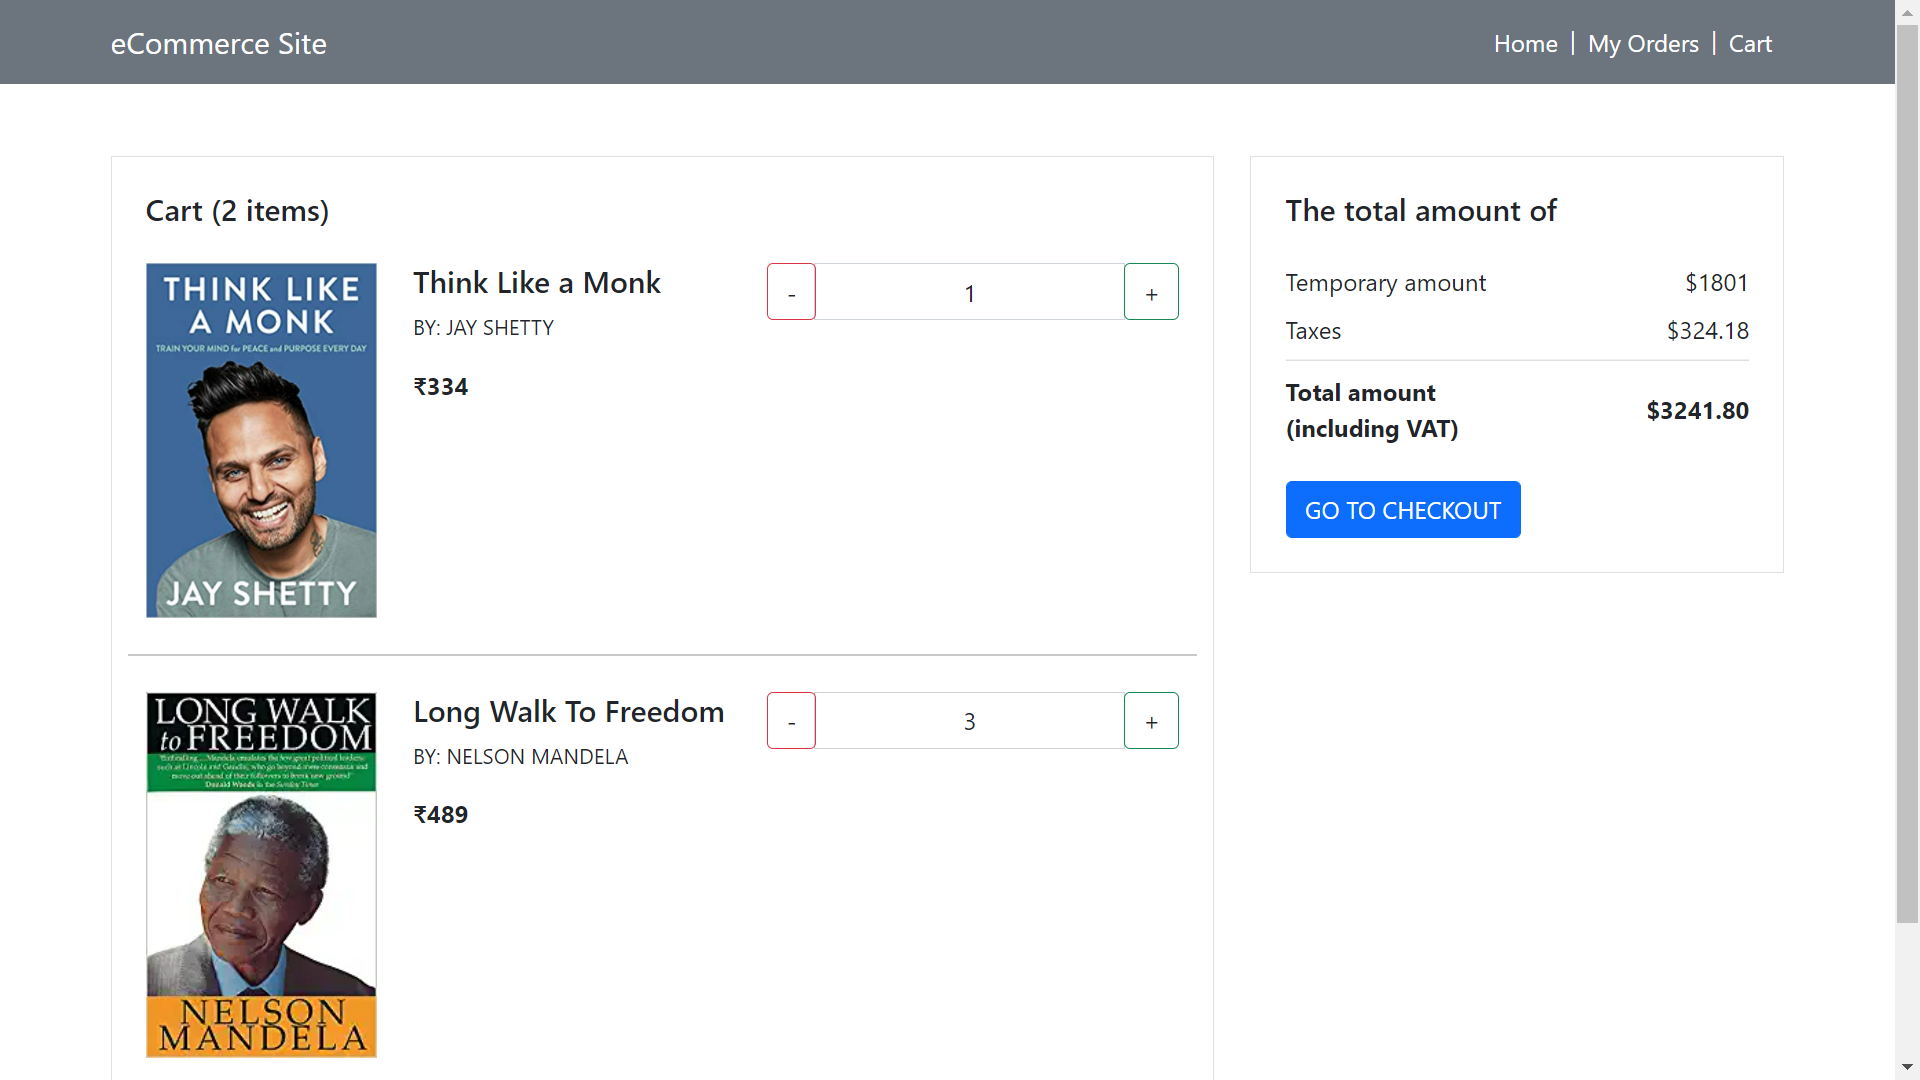Screen dimensions: 1920x1080
Task: Click the Think Like a Monk cover image
Action: 261,440
